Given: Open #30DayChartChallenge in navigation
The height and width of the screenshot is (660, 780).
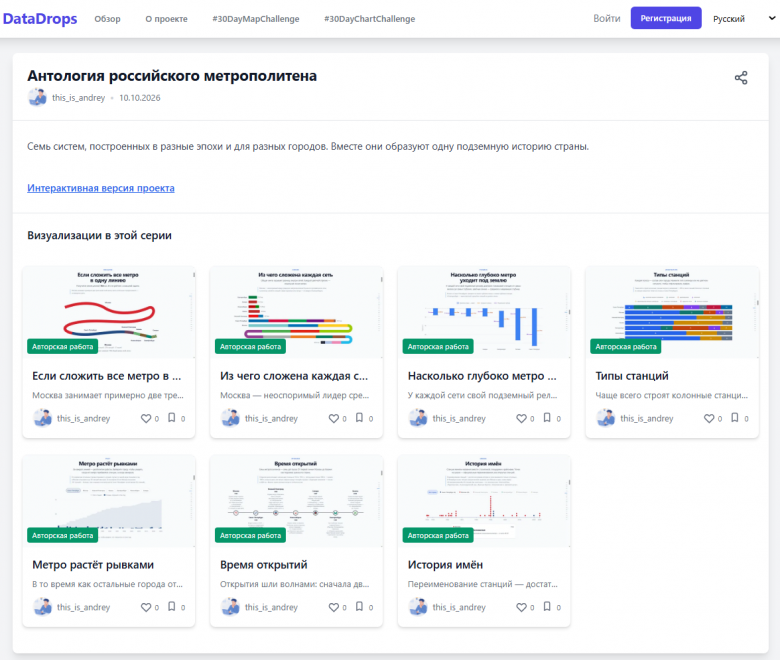Looking at the screenshot, I should coord(370,19).
